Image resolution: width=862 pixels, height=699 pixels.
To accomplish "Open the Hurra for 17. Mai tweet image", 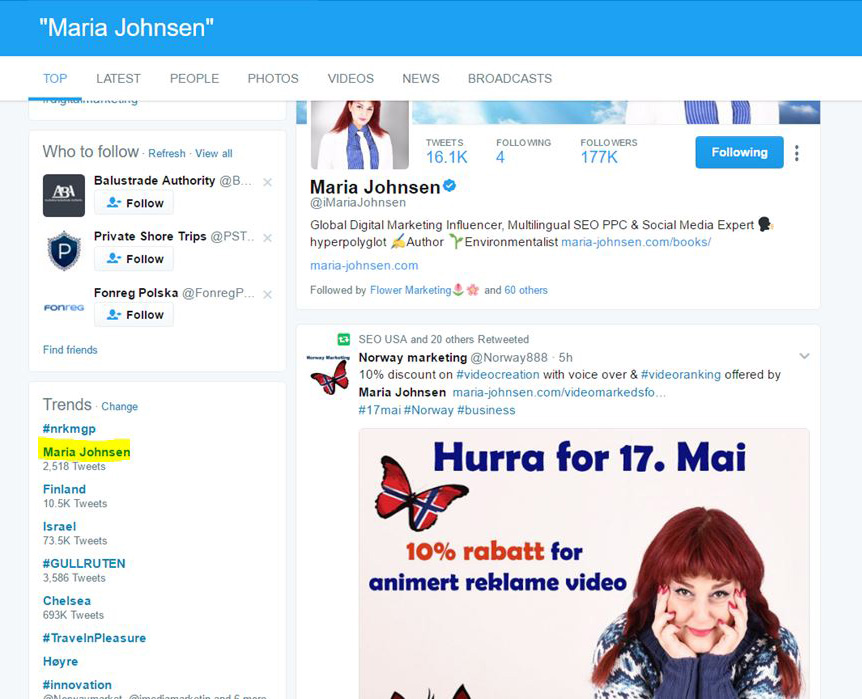I will [584, 564].
